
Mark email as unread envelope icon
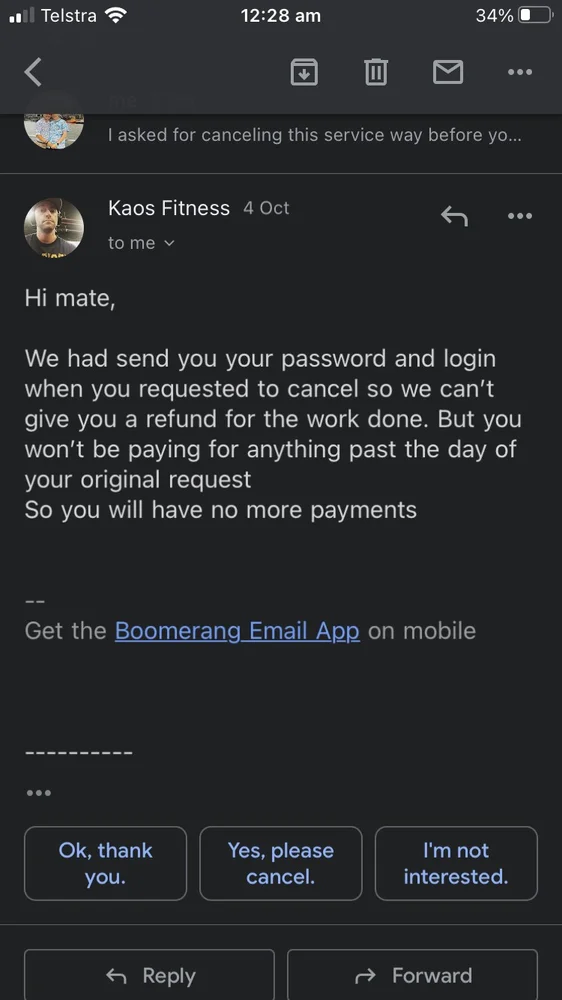click(x=448, y=71)
